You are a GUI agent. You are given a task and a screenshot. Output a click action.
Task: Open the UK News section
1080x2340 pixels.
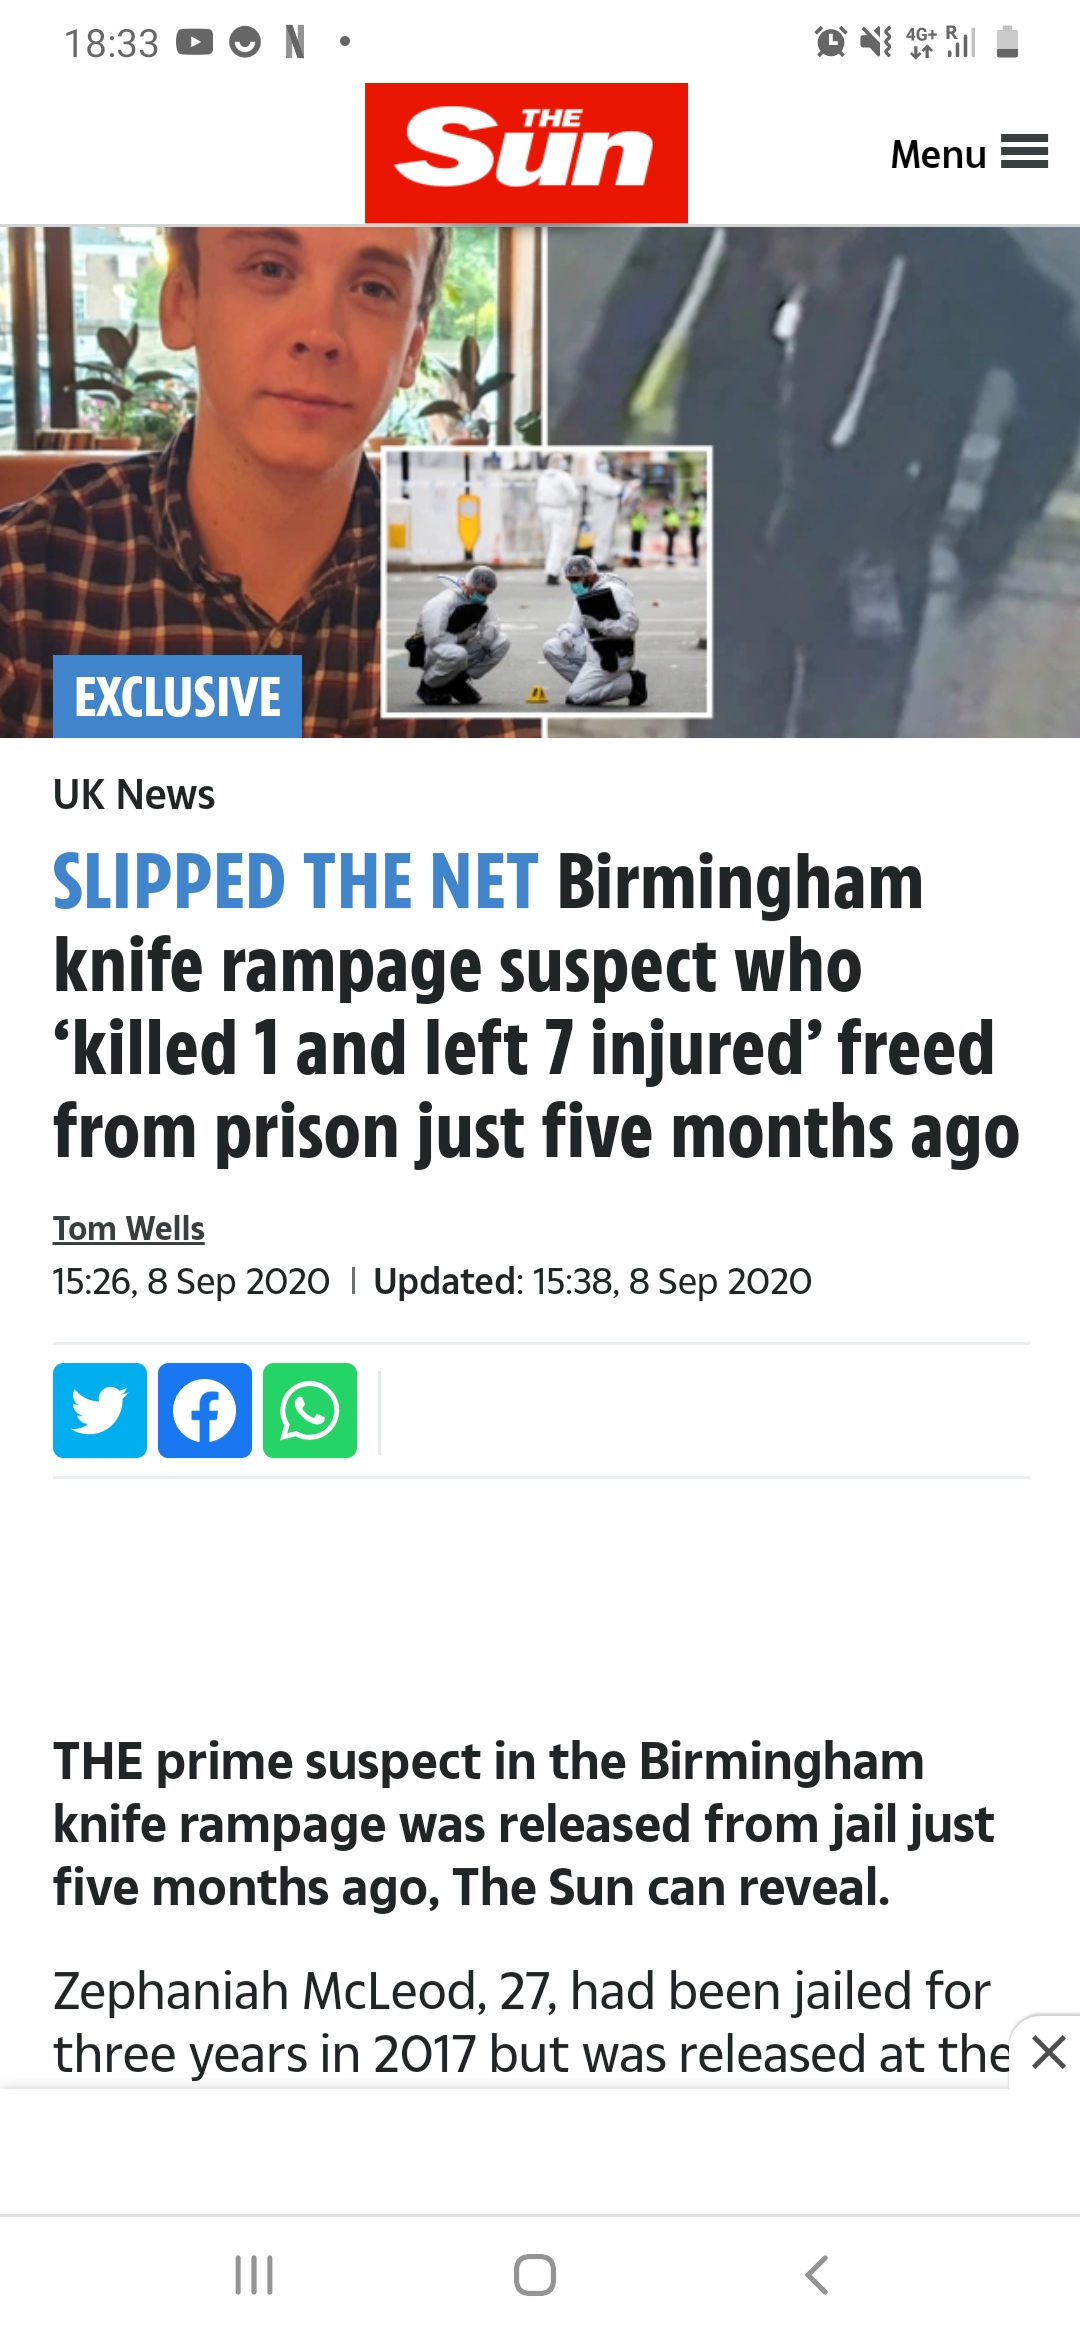click(x=134, y=795)
